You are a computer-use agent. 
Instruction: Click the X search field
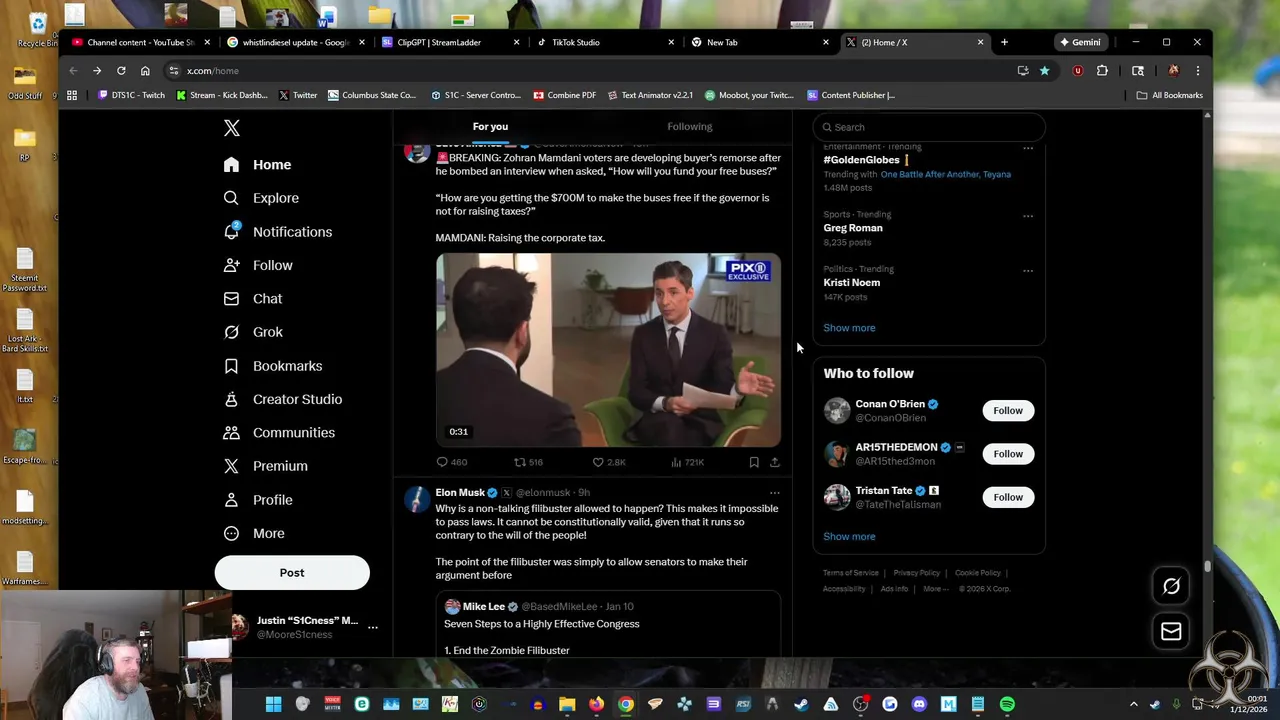tap(929, 127)
